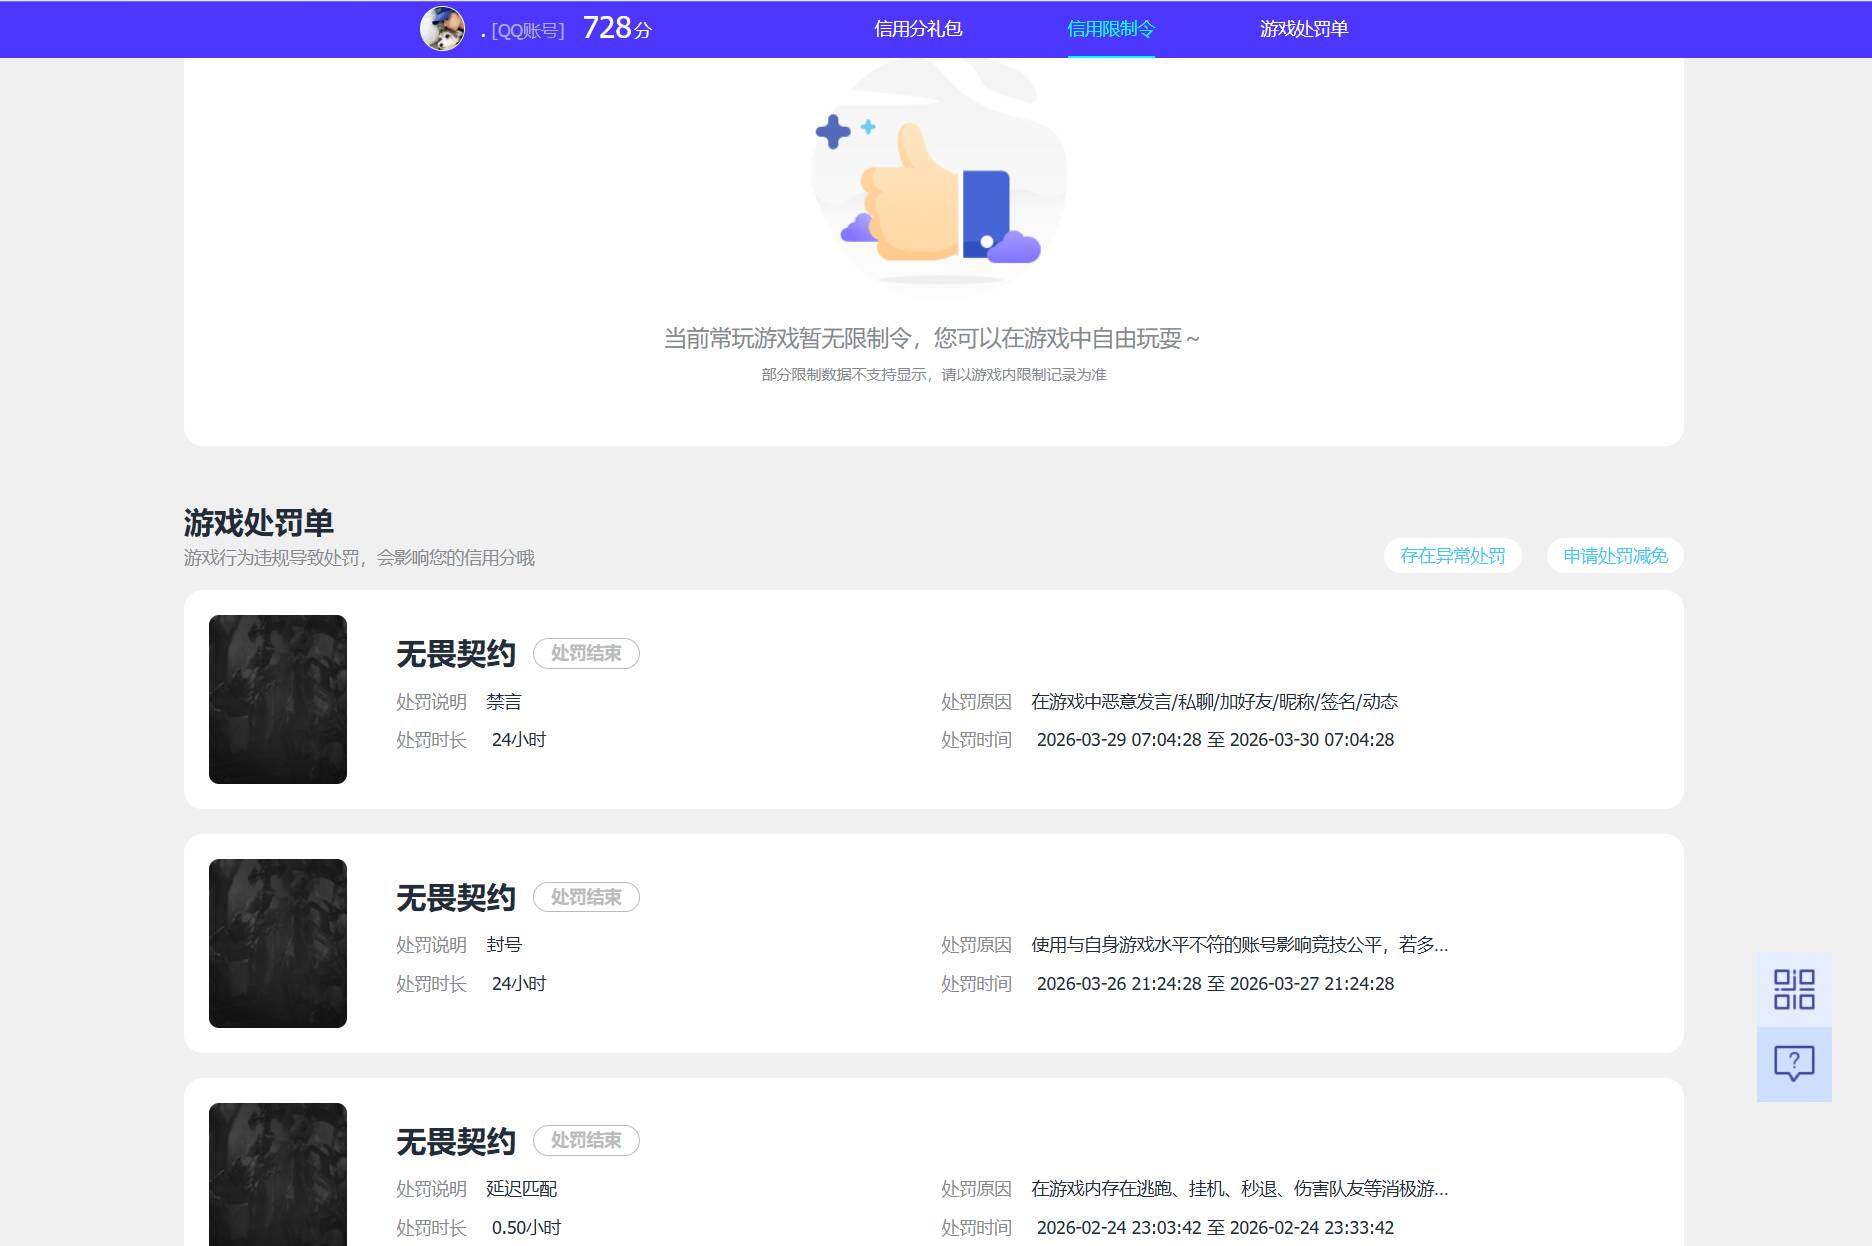Click 处罚结束 badge on the 延迟匹配 card
The image size is (1872, 1246).
586,1140
